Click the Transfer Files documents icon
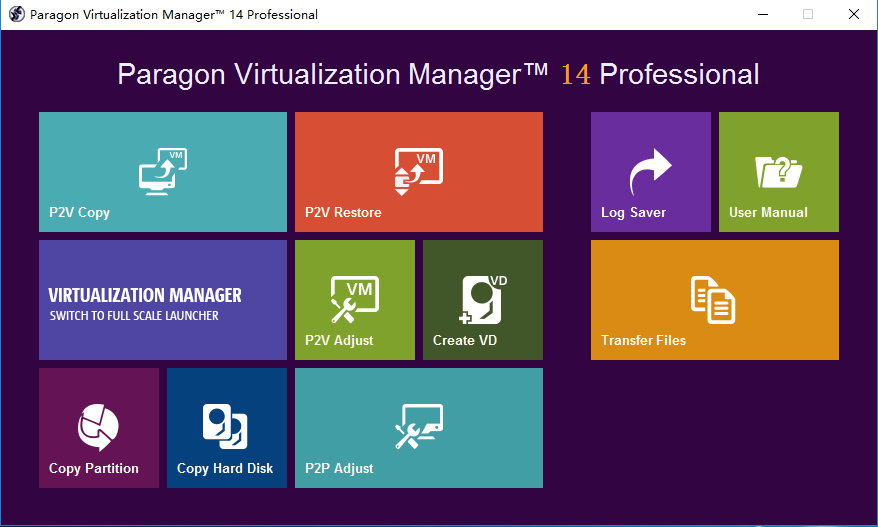The width and height of the screenshot is (878, 527). point(713,299)
